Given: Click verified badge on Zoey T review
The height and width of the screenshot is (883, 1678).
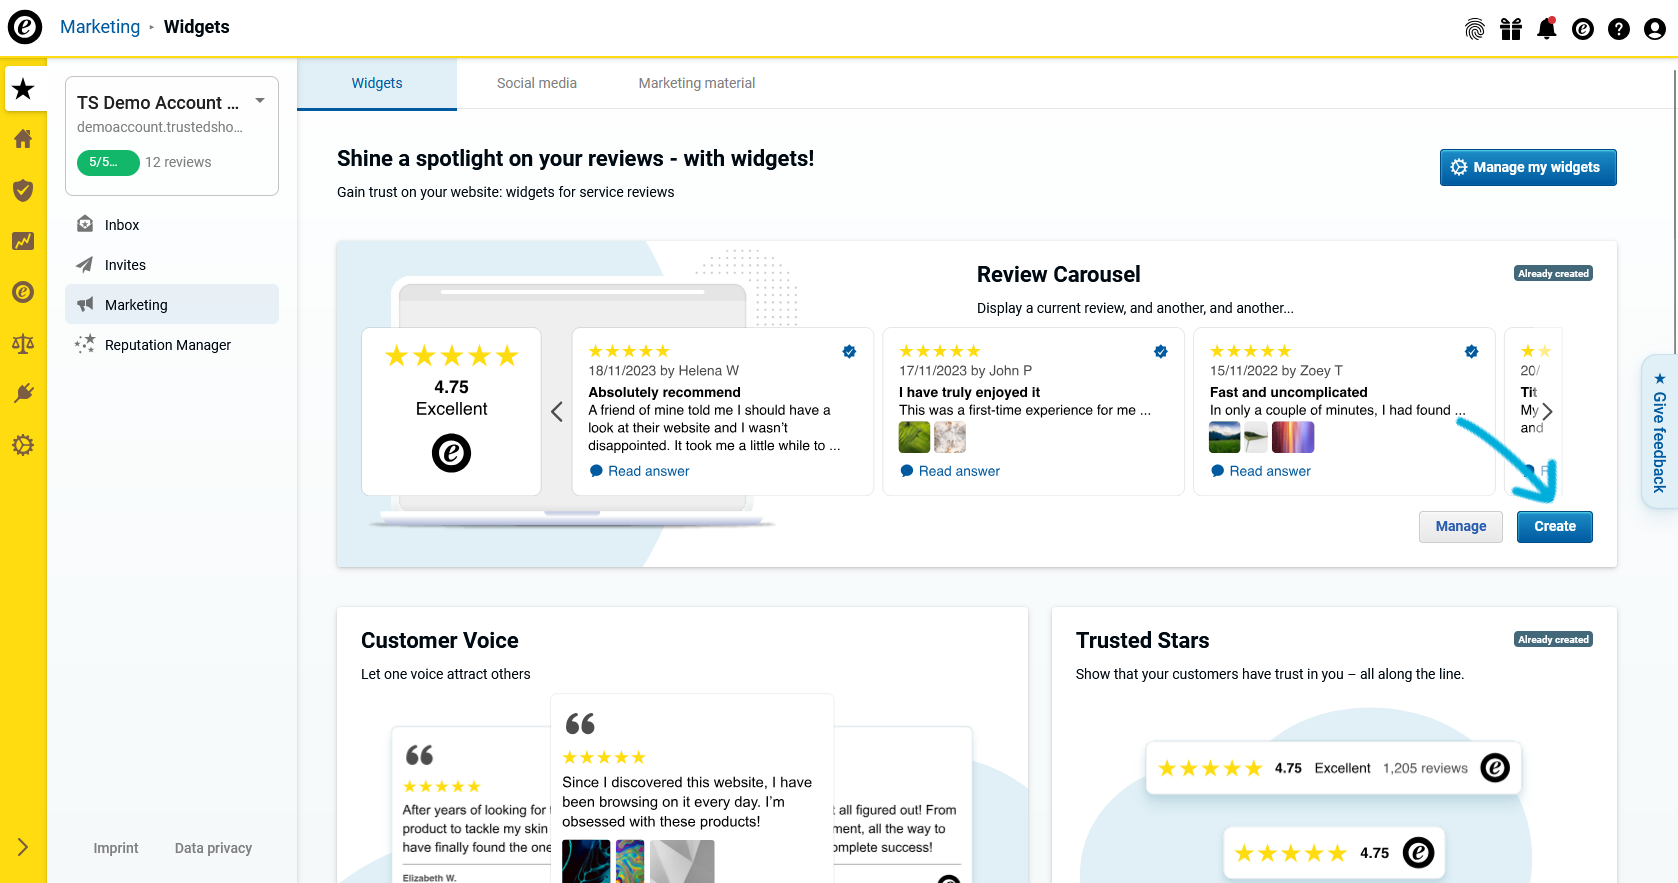Looking at the screenshot, I should (1471, 351).
